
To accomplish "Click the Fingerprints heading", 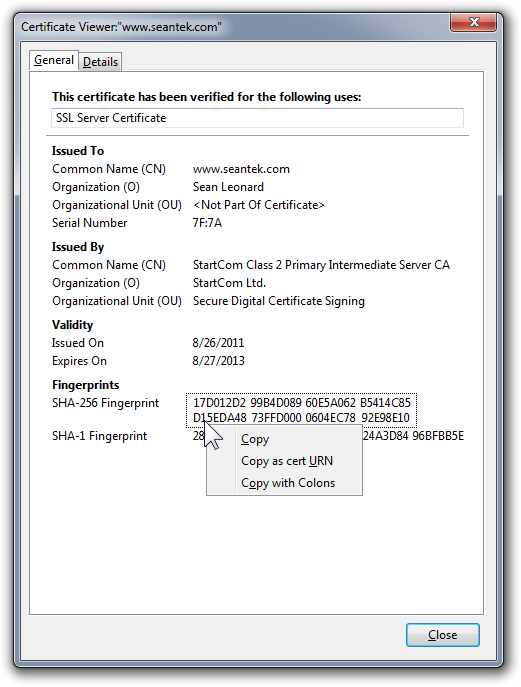I will 85,385.
